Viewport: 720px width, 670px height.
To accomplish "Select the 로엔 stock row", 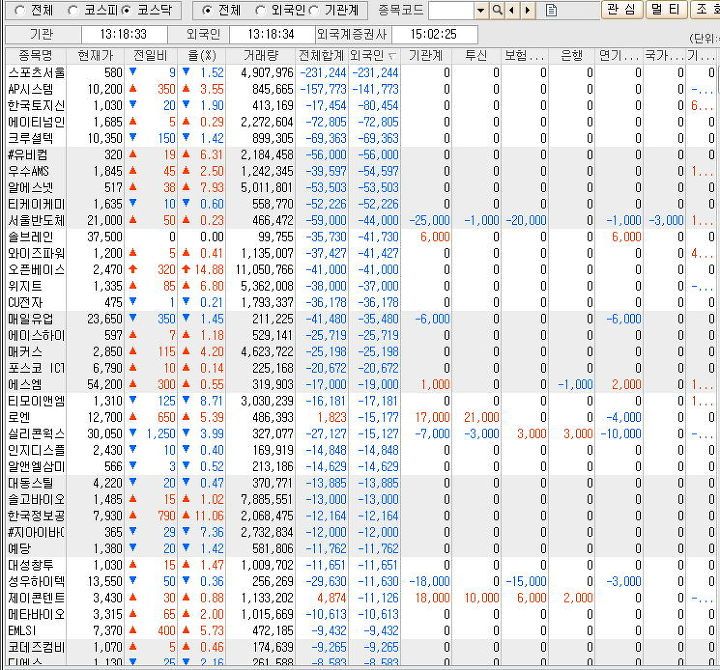I will (x=360, y=417).
